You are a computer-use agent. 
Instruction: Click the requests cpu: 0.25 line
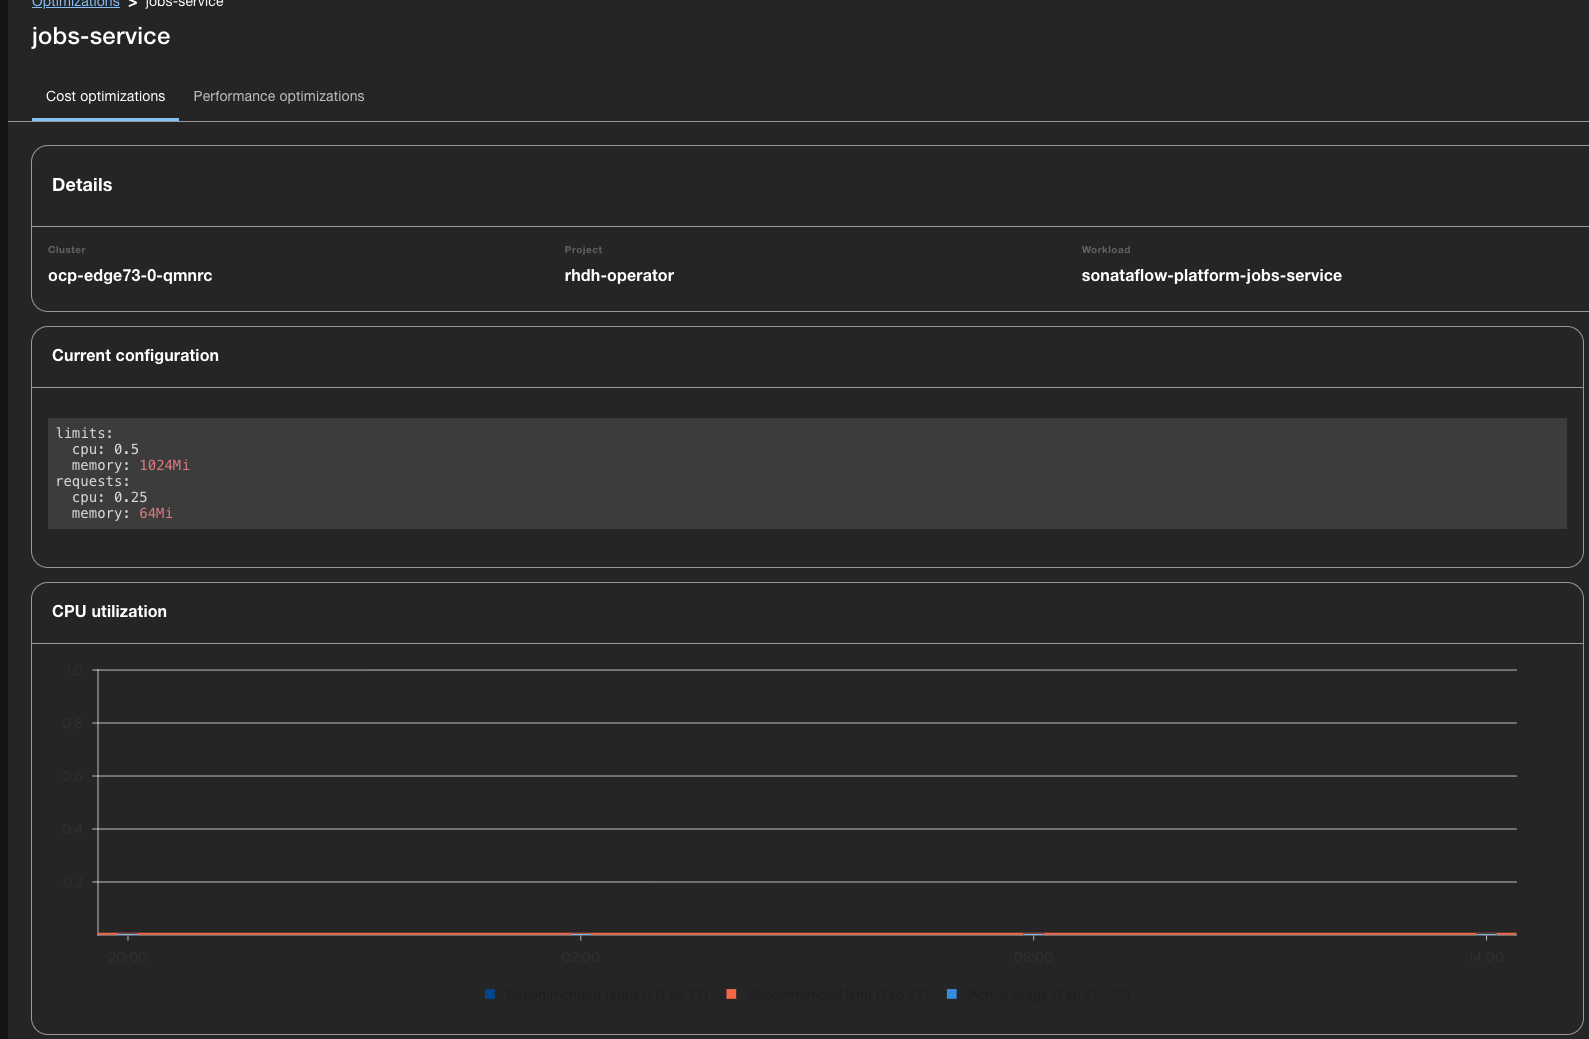(109, 497)
